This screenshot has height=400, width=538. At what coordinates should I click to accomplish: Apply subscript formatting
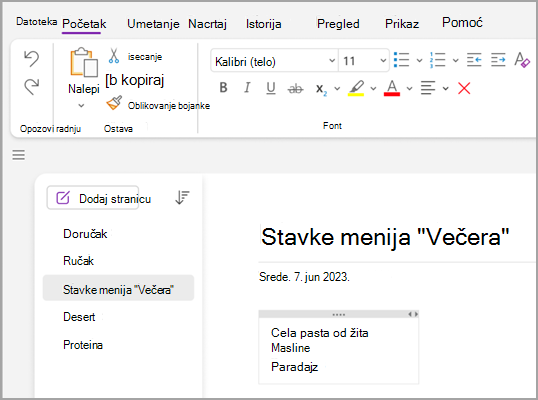point(321,89)
